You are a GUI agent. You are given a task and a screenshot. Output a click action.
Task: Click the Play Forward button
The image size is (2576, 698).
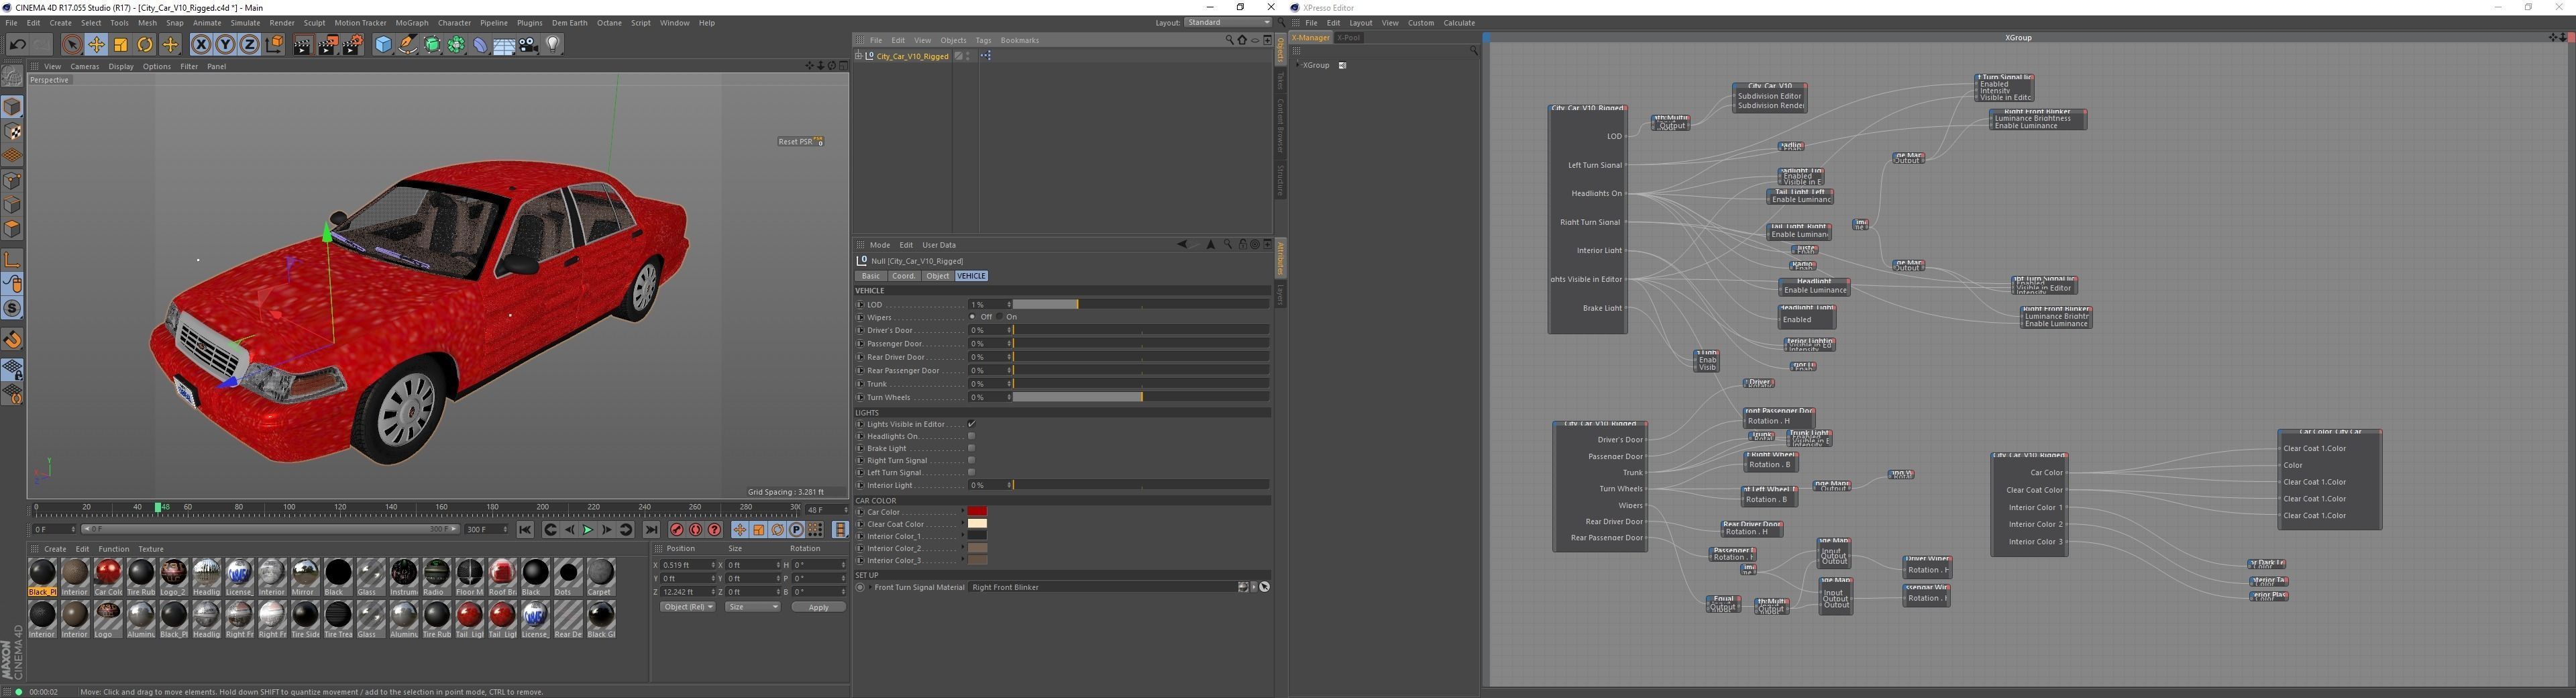588,530
